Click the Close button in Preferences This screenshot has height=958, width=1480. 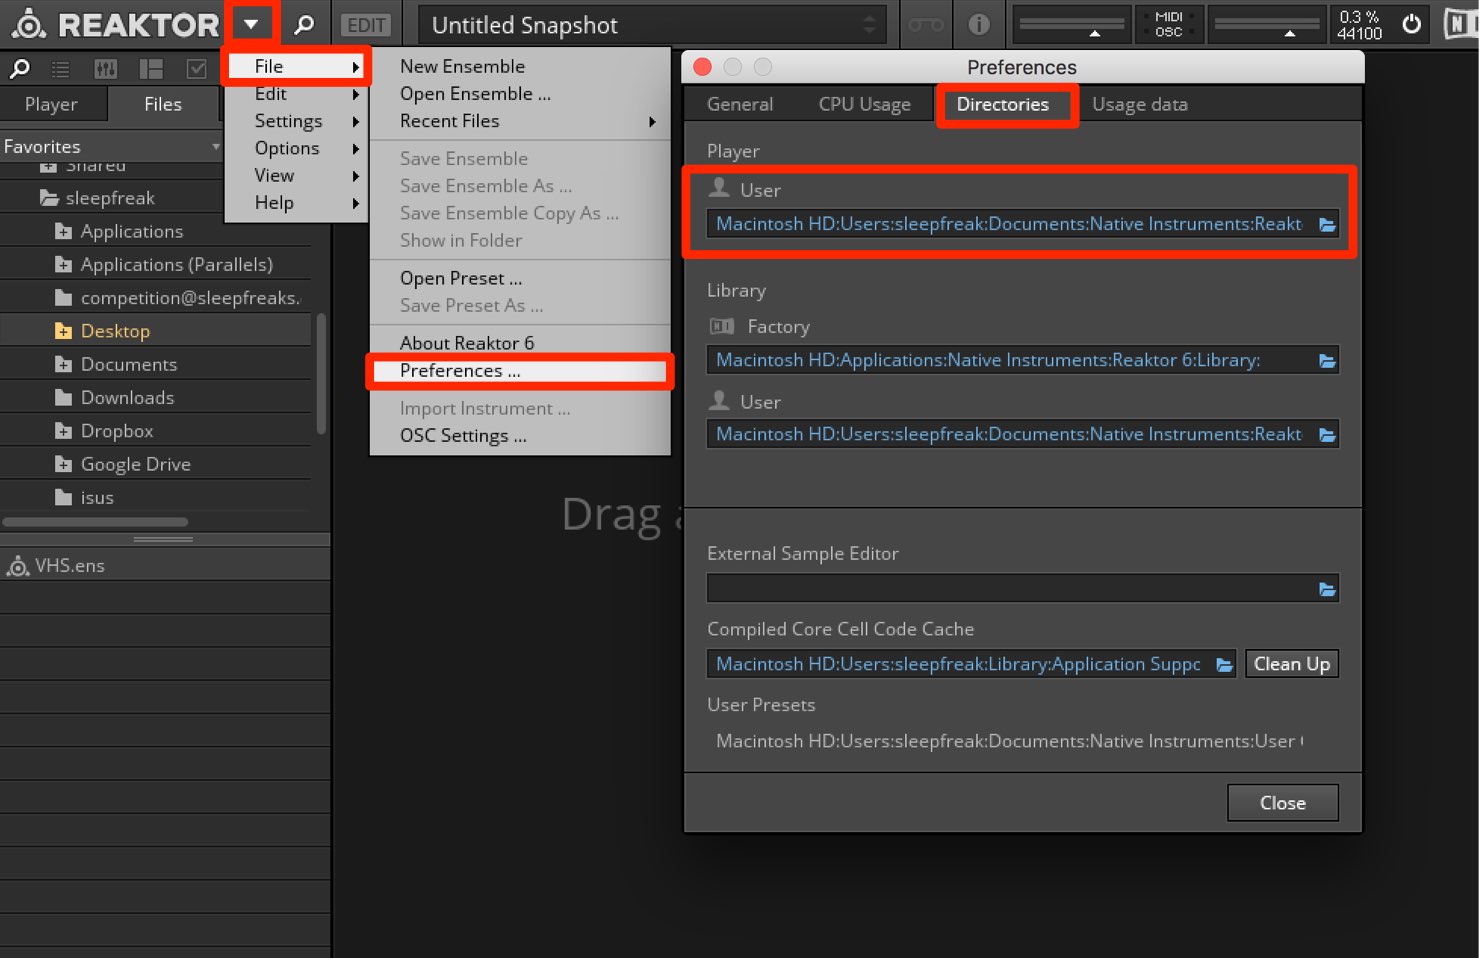point(1282,803)
